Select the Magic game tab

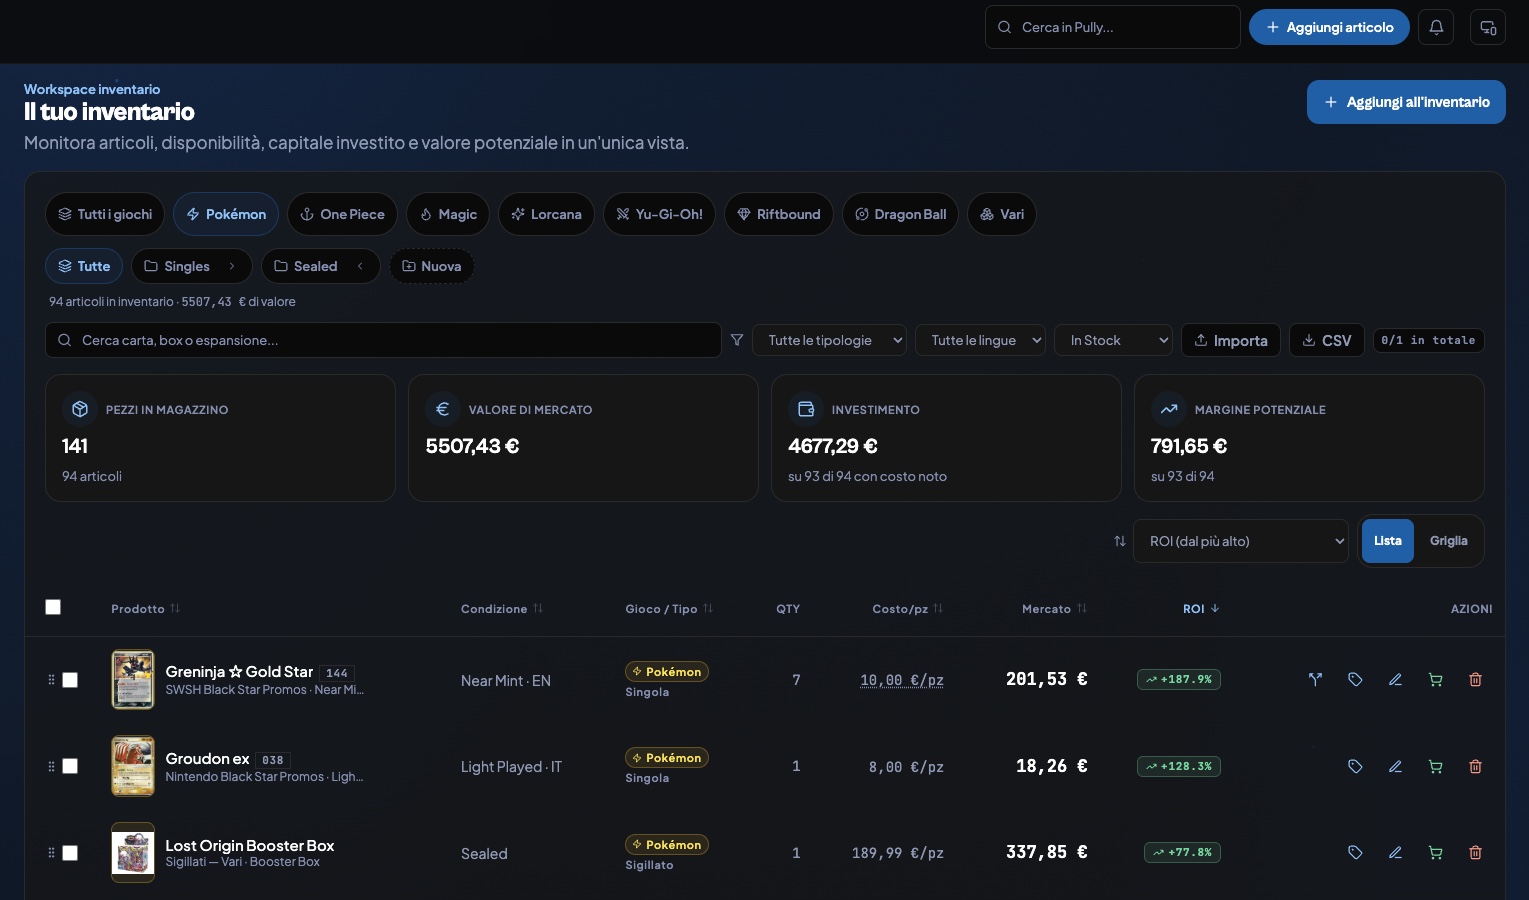click(x=448, y=214)
